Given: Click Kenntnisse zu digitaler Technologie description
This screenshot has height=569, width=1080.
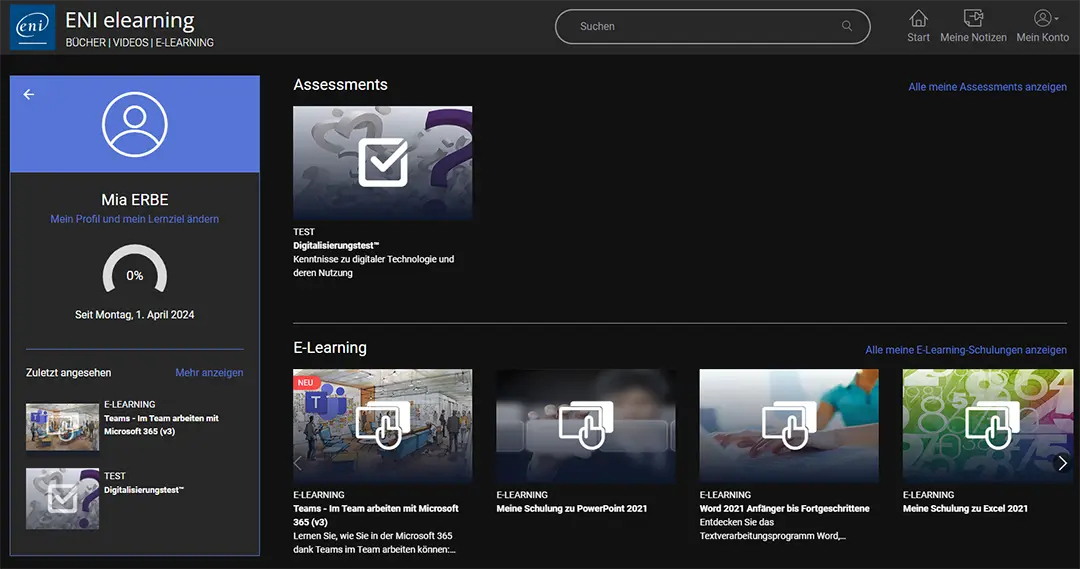Looking at the screenshot, I should pos(373,266).
